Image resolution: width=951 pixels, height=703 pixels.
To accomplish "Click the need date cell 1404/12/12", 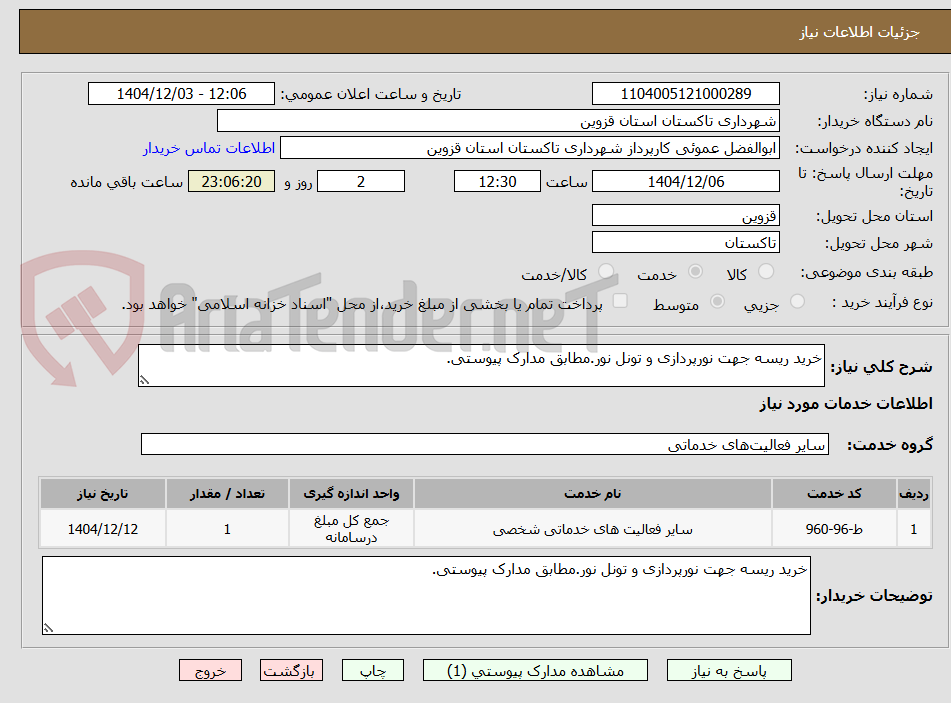I will tap(102, 529).
